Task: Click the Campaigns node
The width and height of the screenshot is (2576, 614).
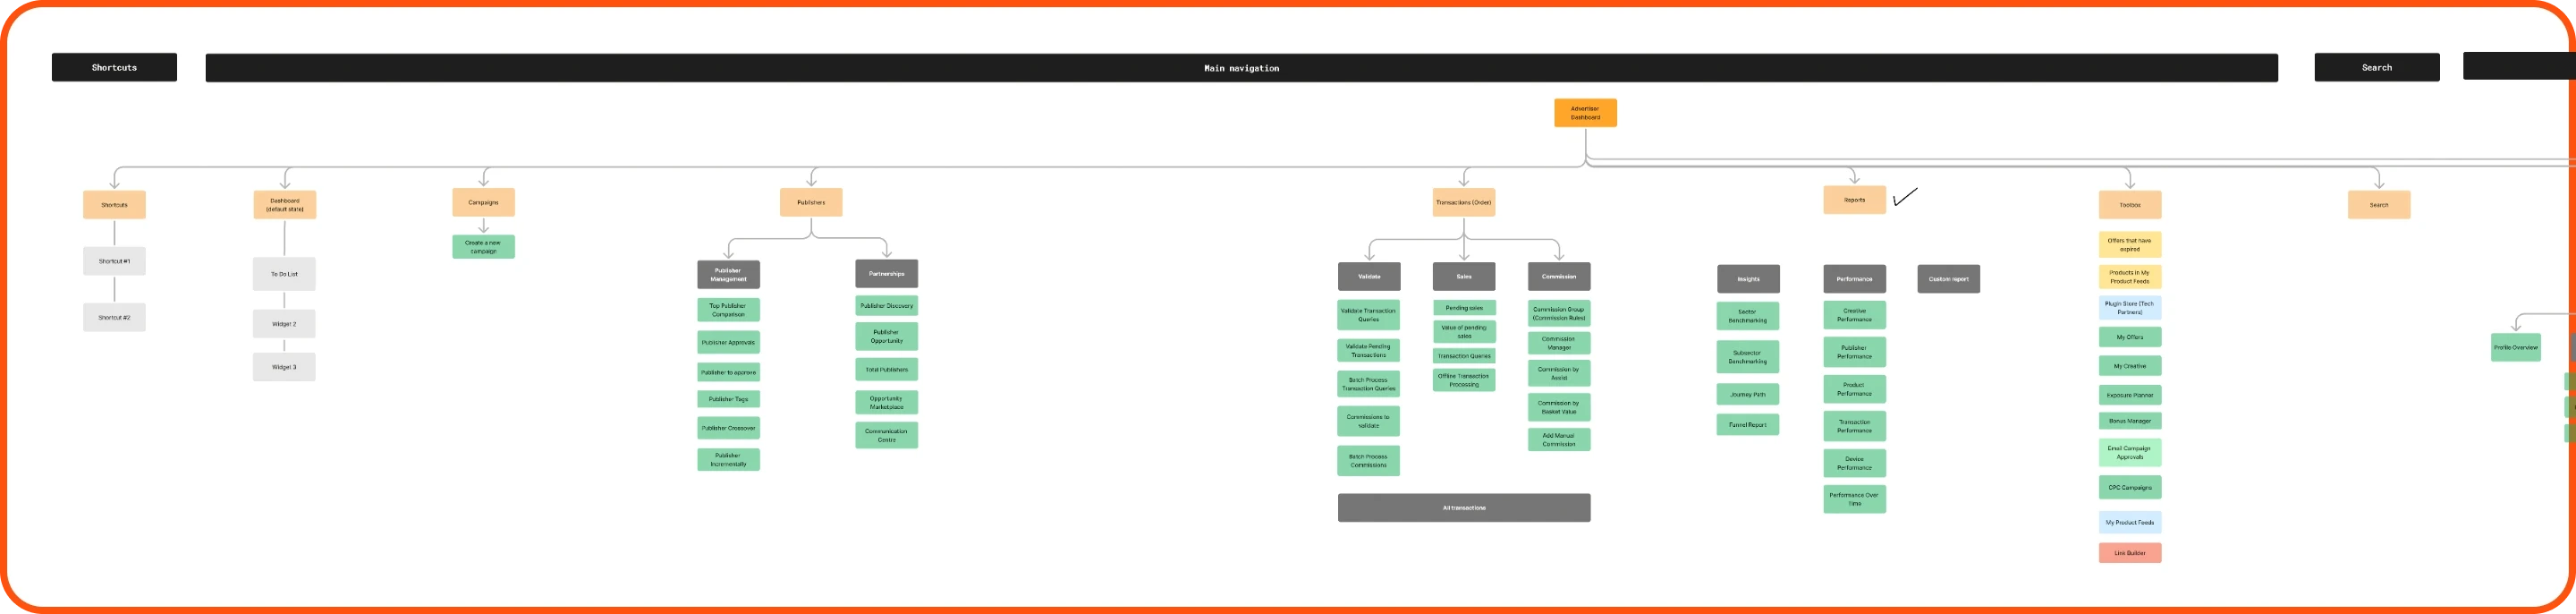Action: coord(483,202)
